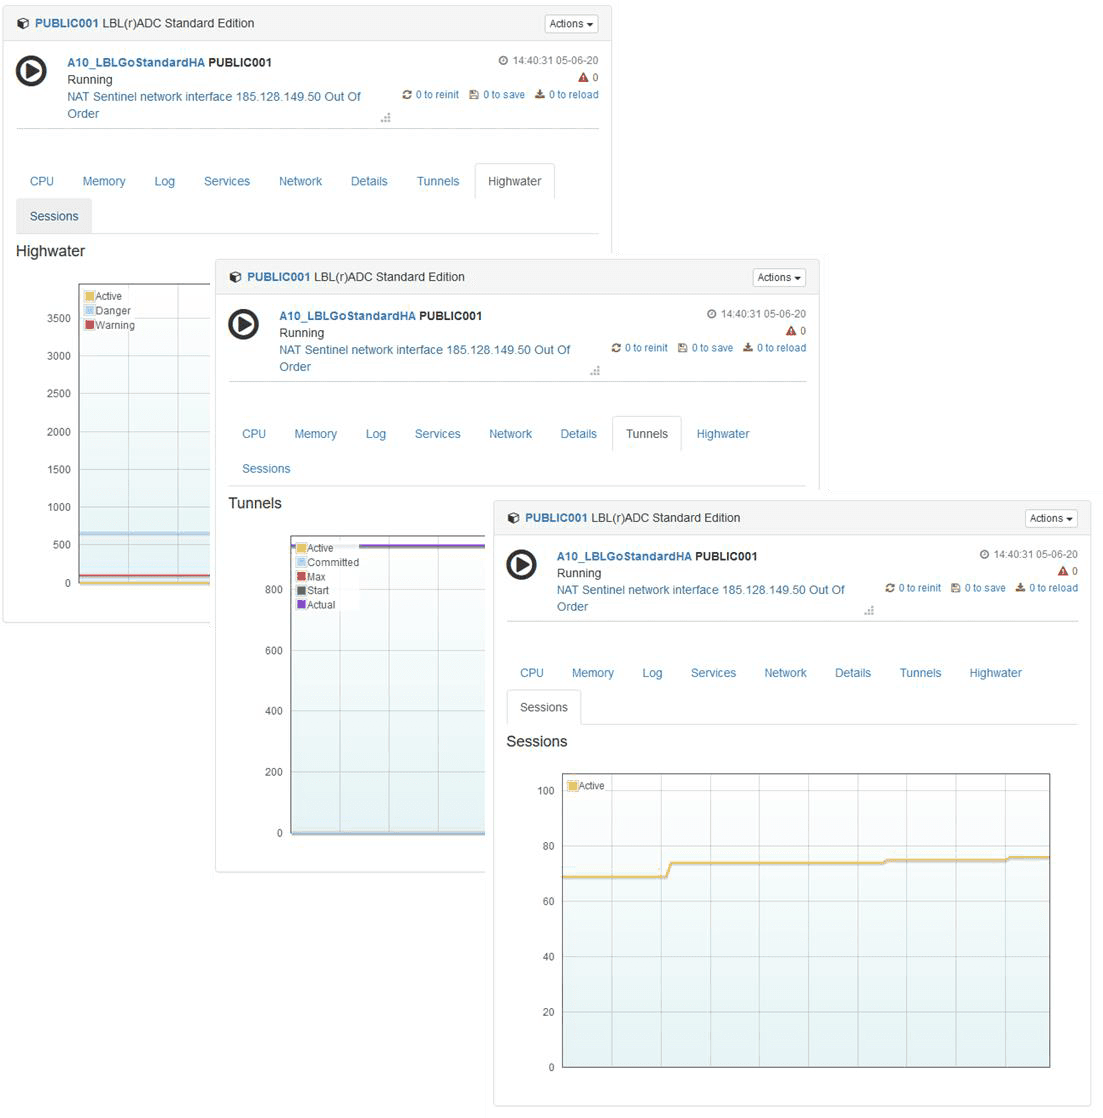Click the save disk icon in the Tunnels panel
1103x1118 pixels.
pos(682,348)
